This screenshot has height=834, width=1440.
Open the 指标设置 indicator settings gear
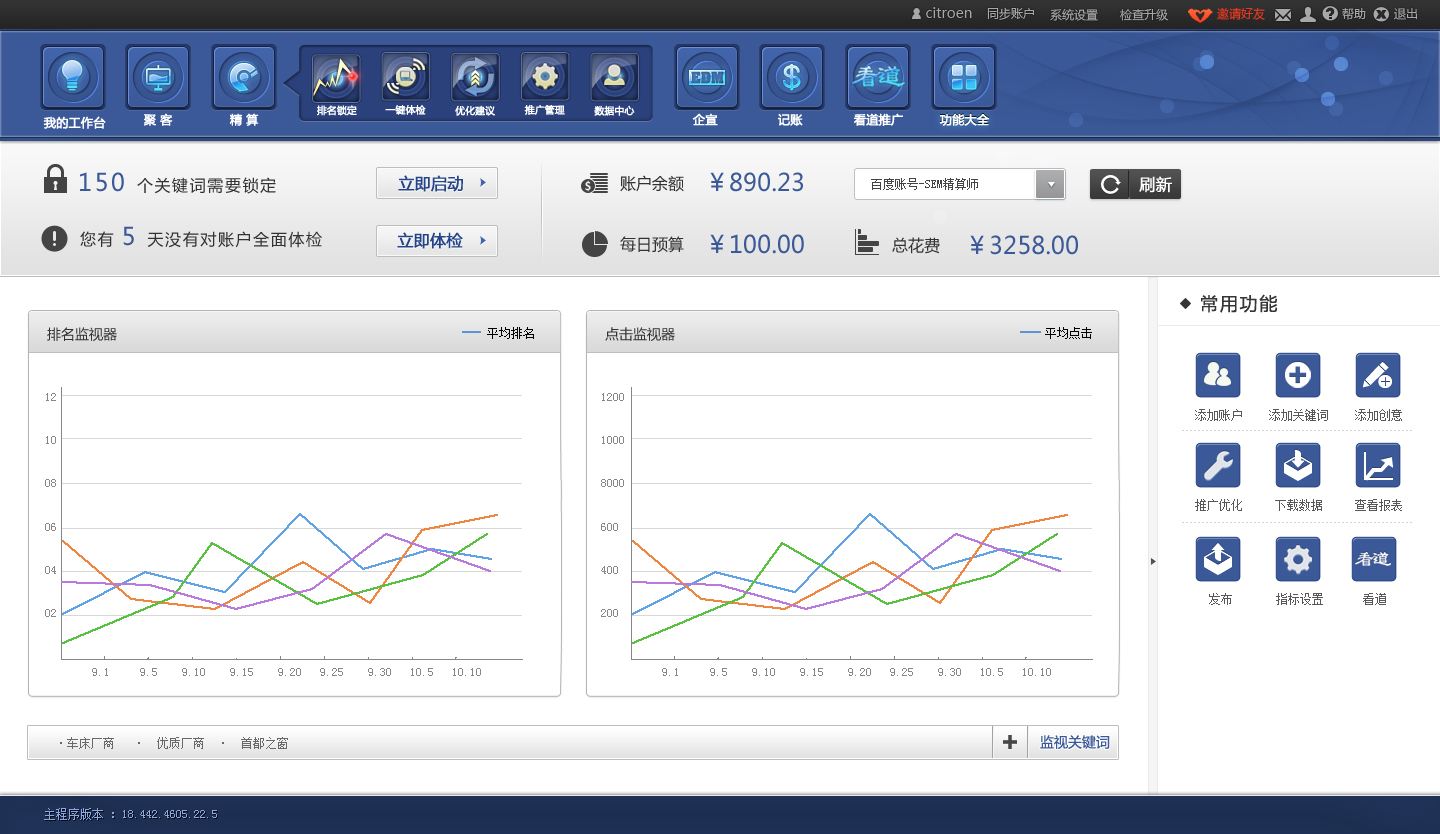[x=1298, y=559]
